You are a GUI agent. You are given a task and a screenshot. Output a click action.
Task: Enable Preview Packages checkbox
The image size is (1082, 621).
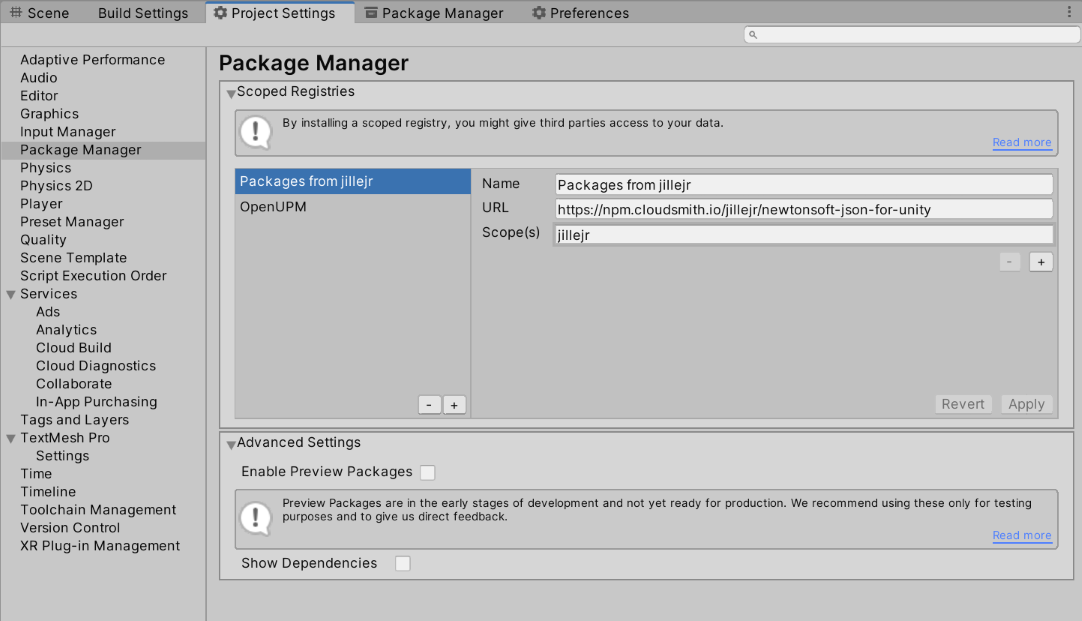click(428, 472)
